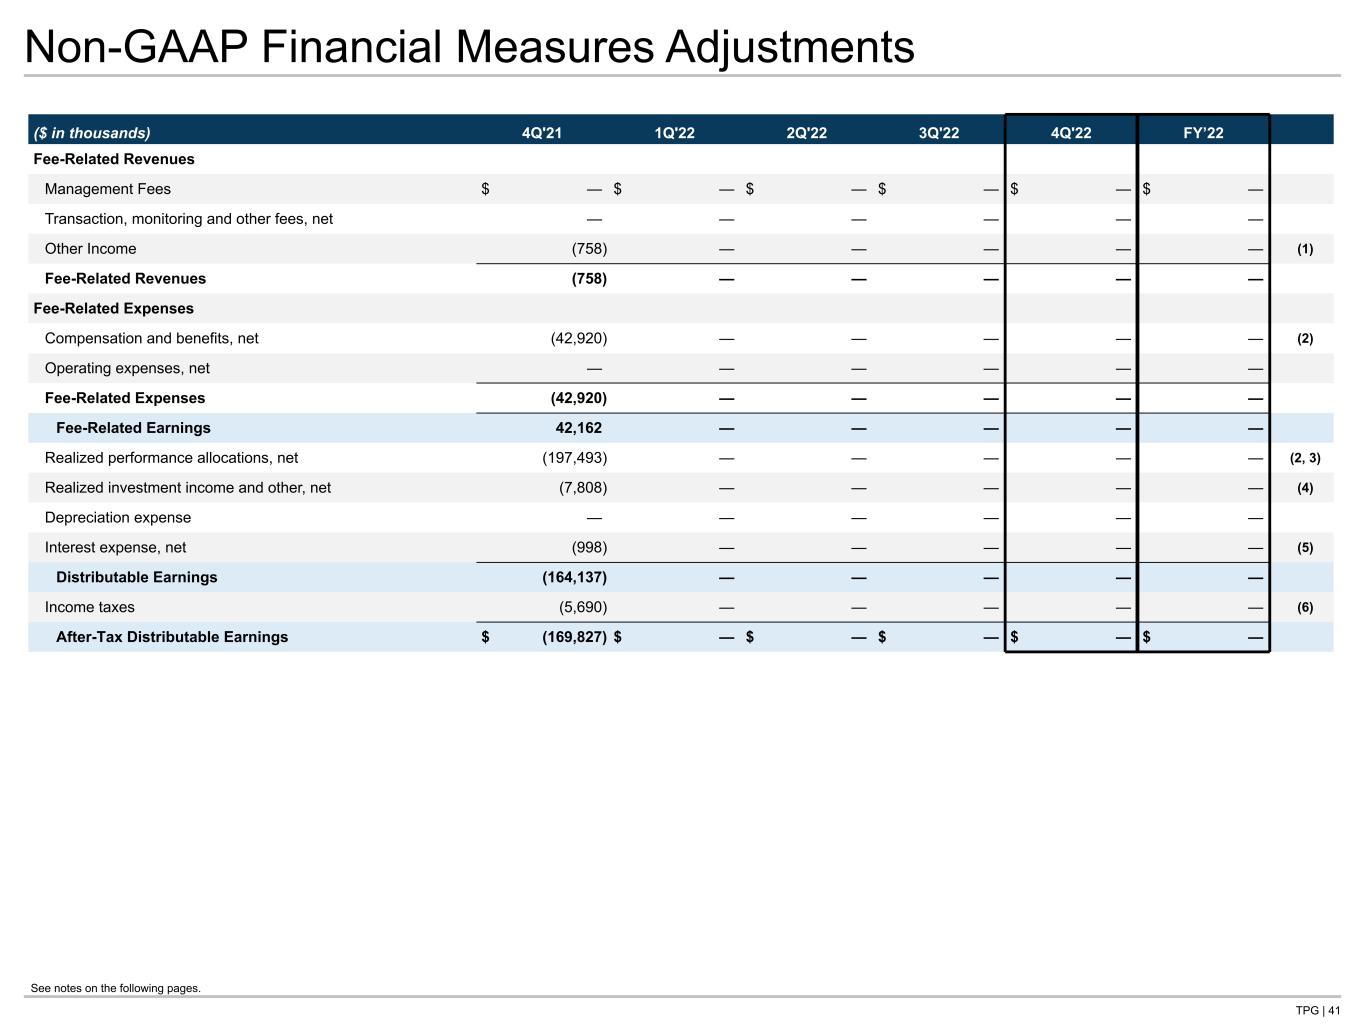1365x1024 pixels.
Task: Open footnote (4) reference
Action: tap(1305, 488)
